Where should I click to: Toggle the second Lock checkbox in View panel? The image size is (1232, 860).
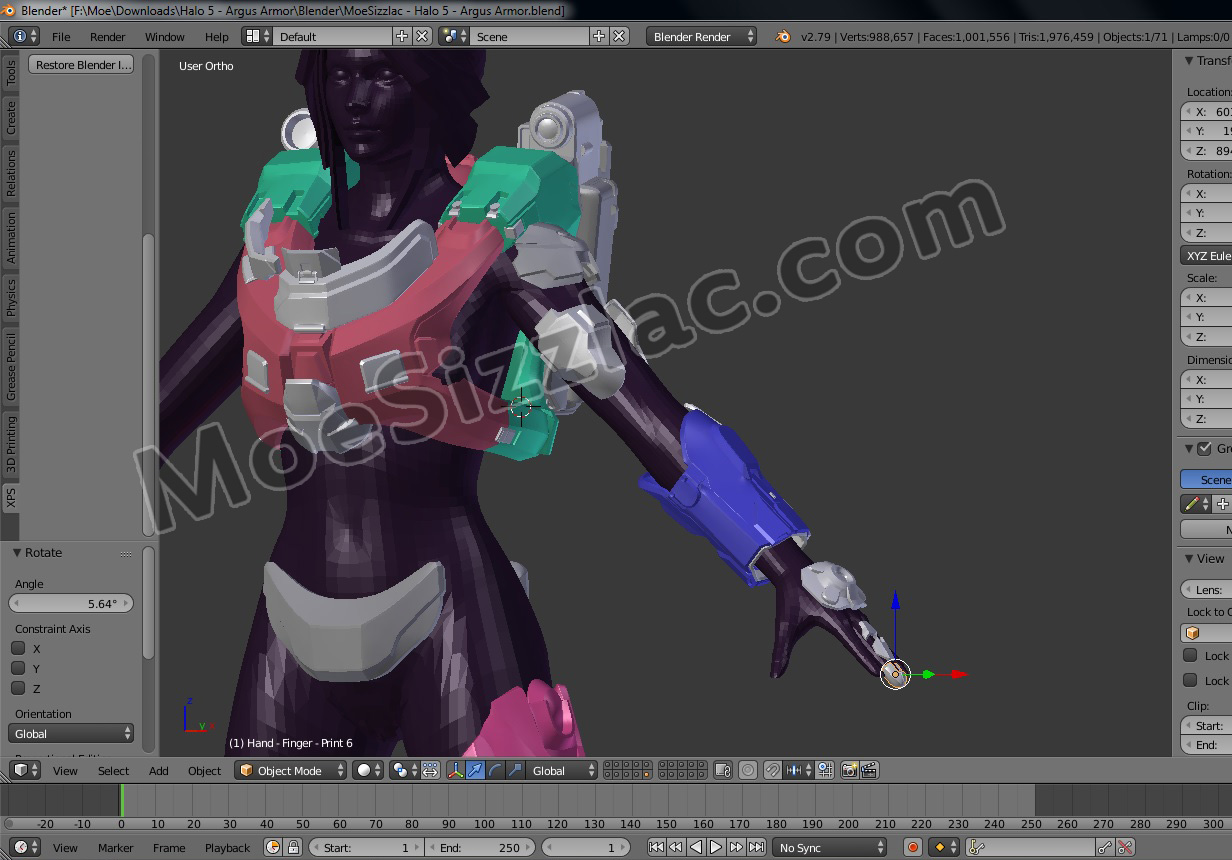tap(1190, 680)
